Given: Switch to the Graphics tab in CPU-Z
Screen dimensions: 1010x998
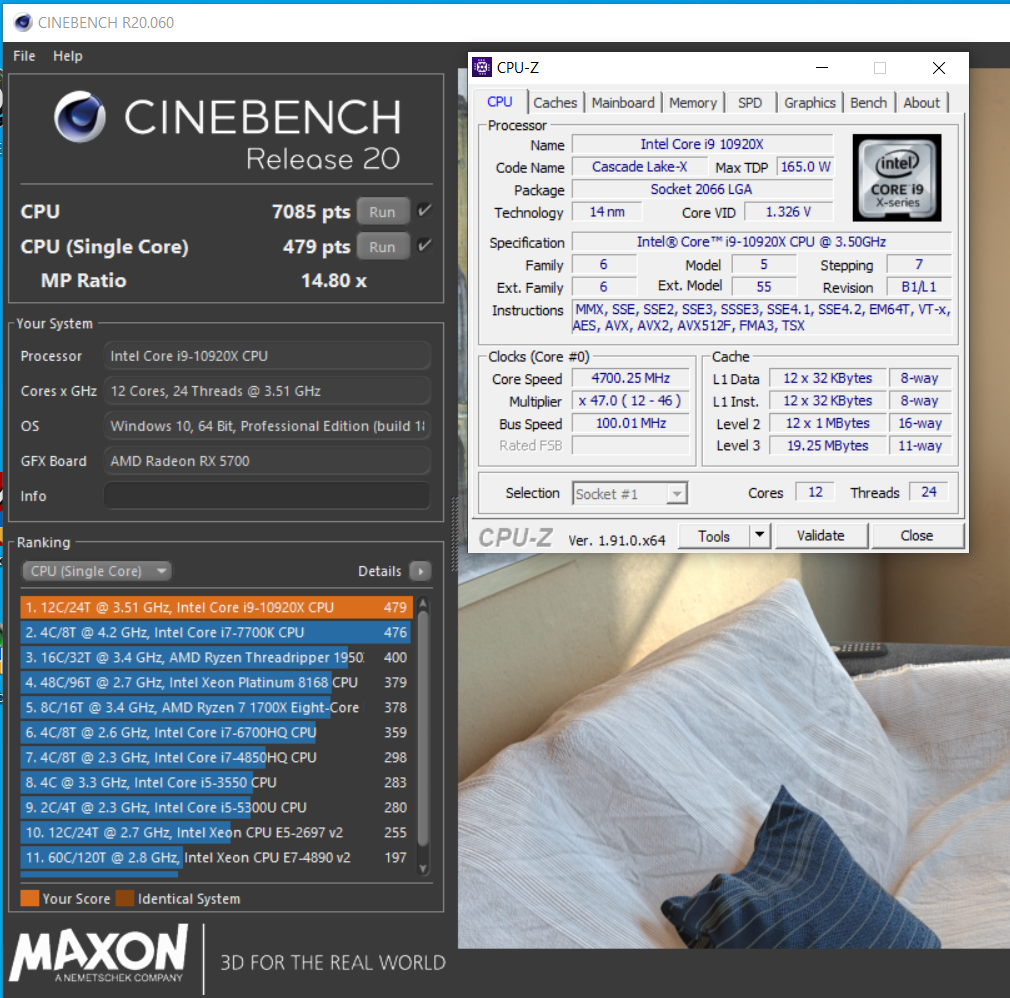Looking at the screenshot, I should (809, 102).
